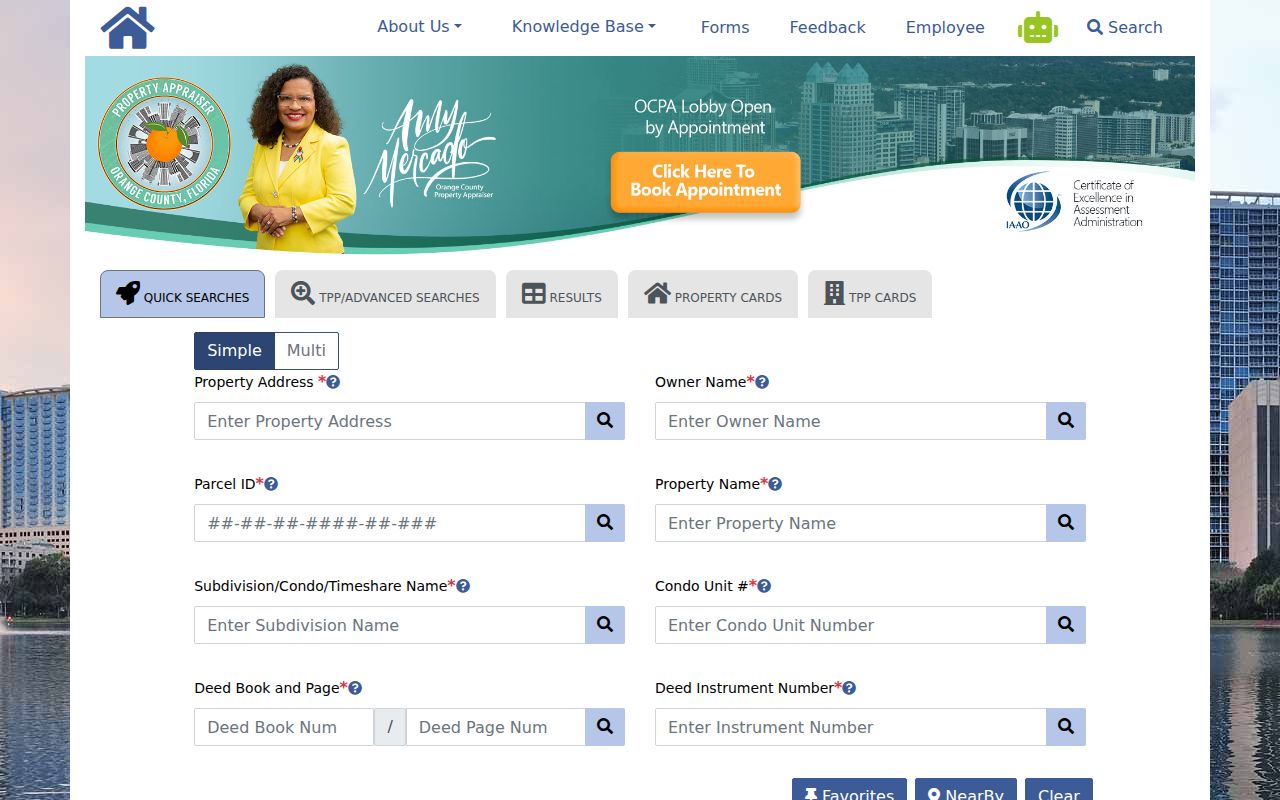1280x800 pixels.
Task: Select the Simple search mode
Action: [x=234, y=351]
